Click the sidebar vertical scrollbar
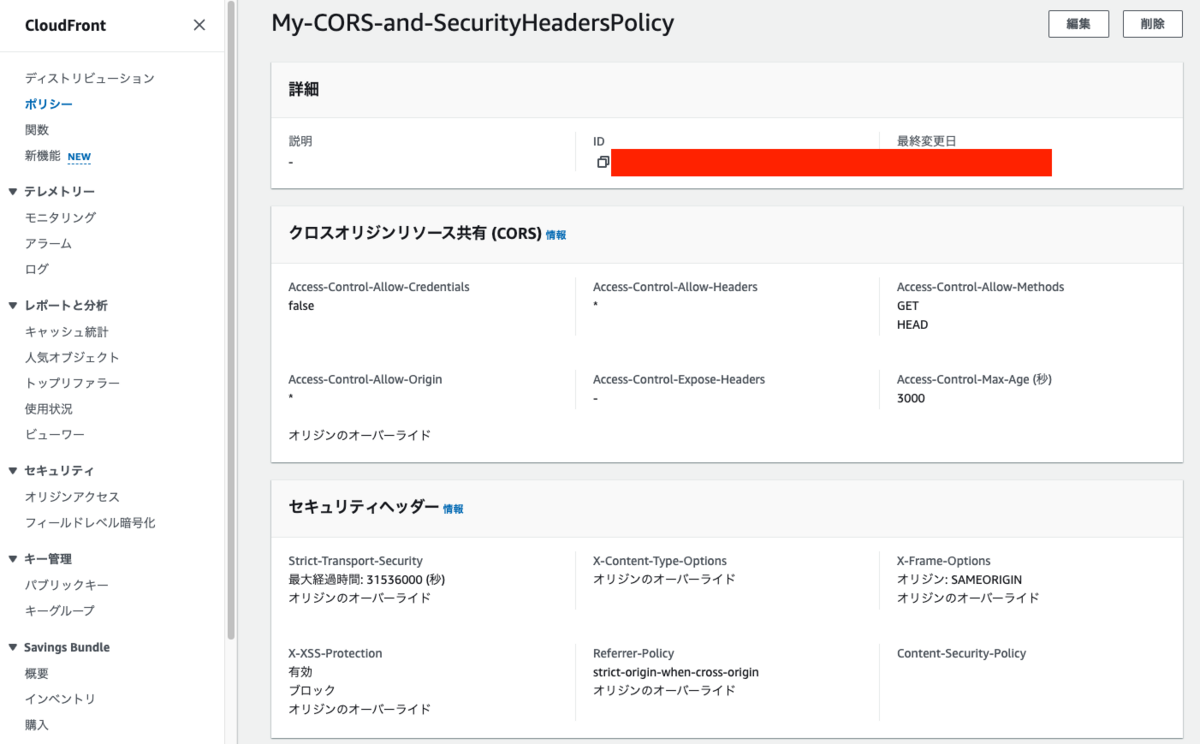1200x744 pixels. pyautogui.click(x=231, y=320)
